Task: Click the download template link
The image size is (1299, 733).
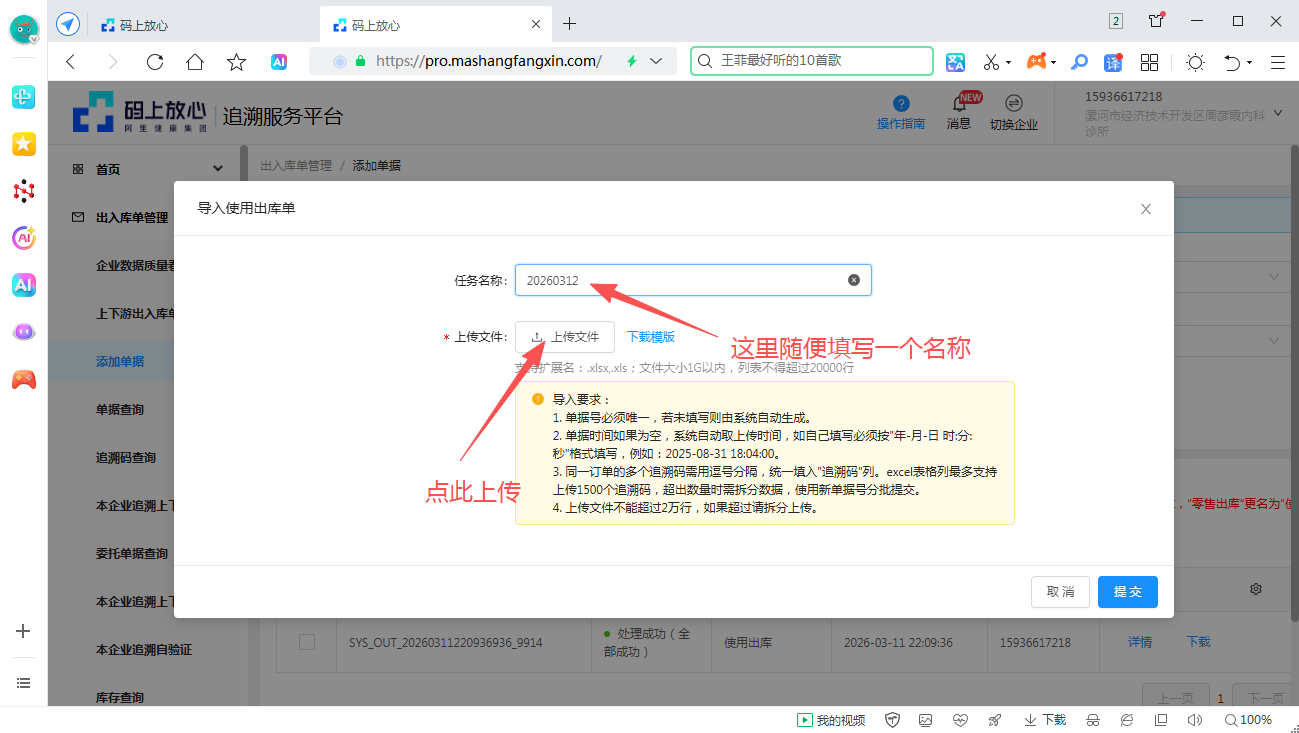Action: click(x=650, y=337)
